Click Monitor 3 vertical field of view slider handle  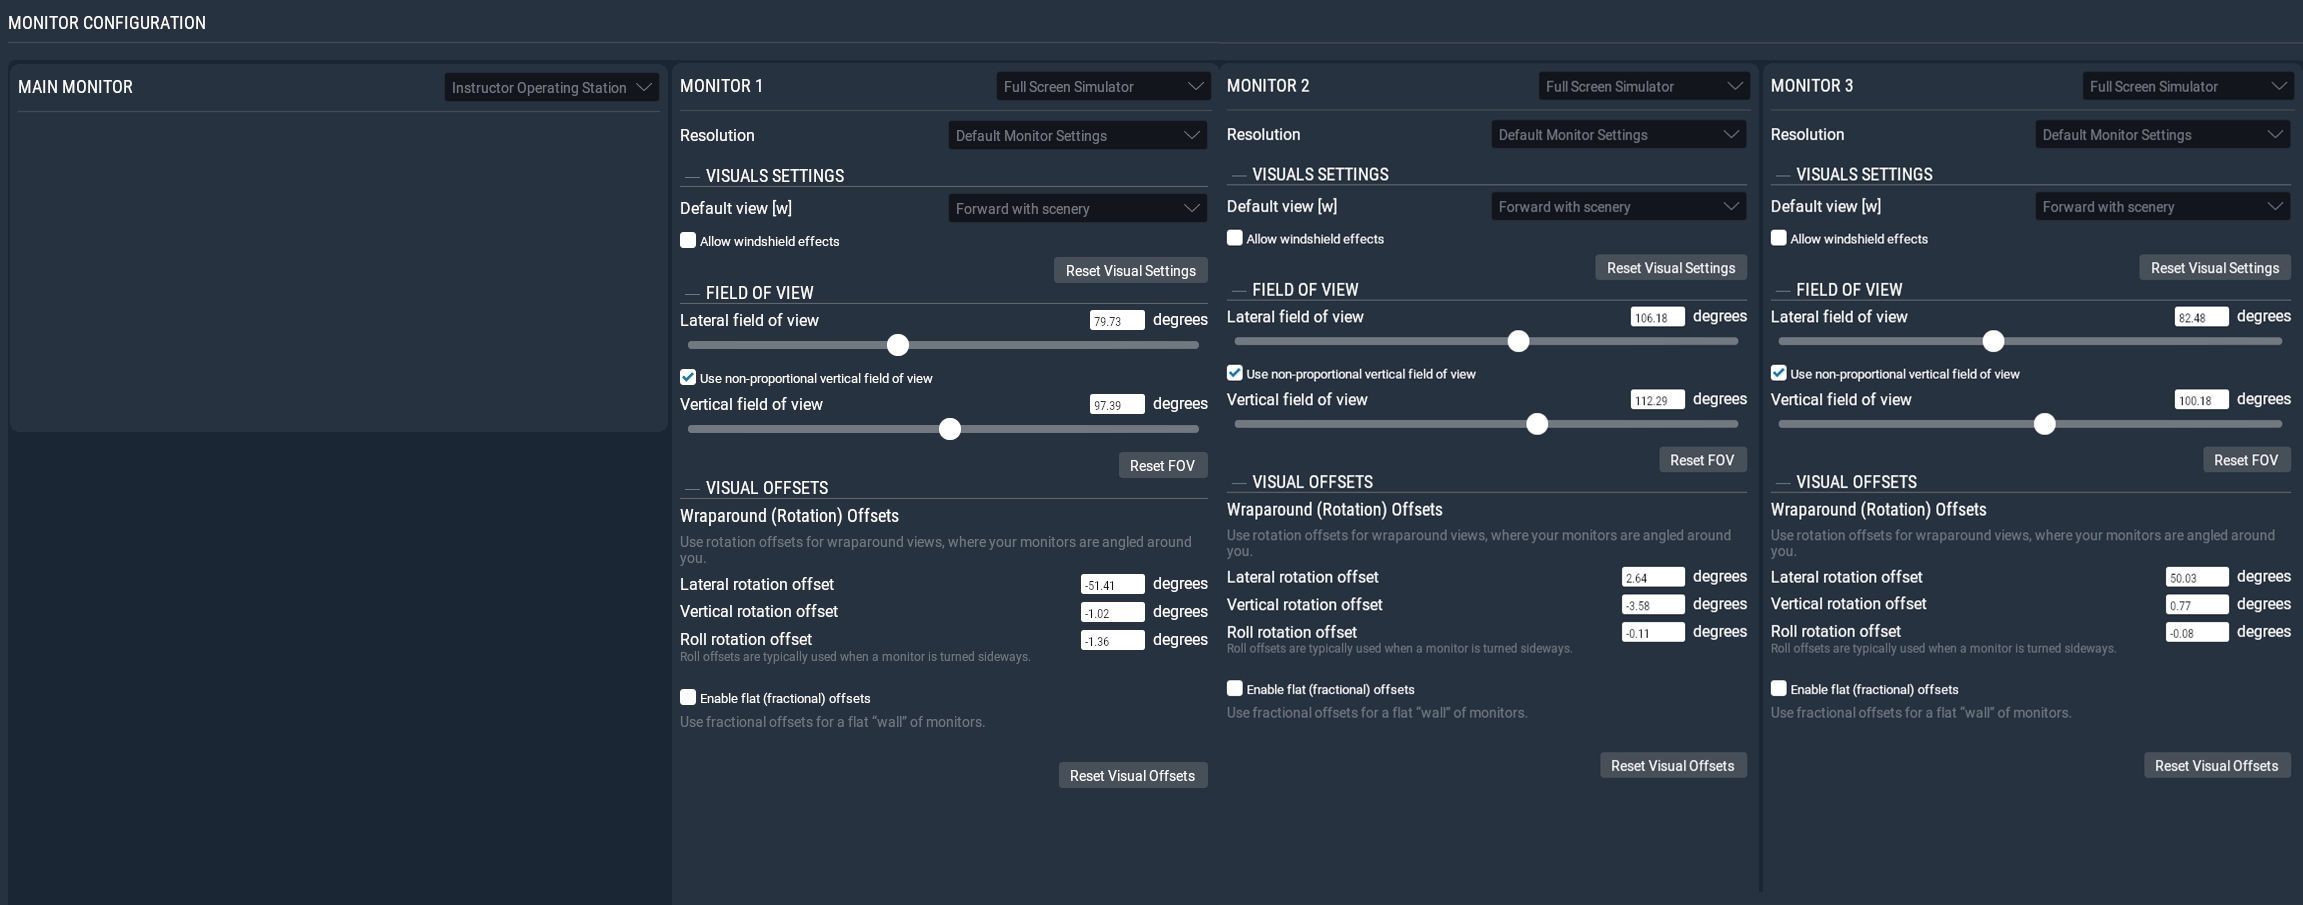coord(2045,424)
